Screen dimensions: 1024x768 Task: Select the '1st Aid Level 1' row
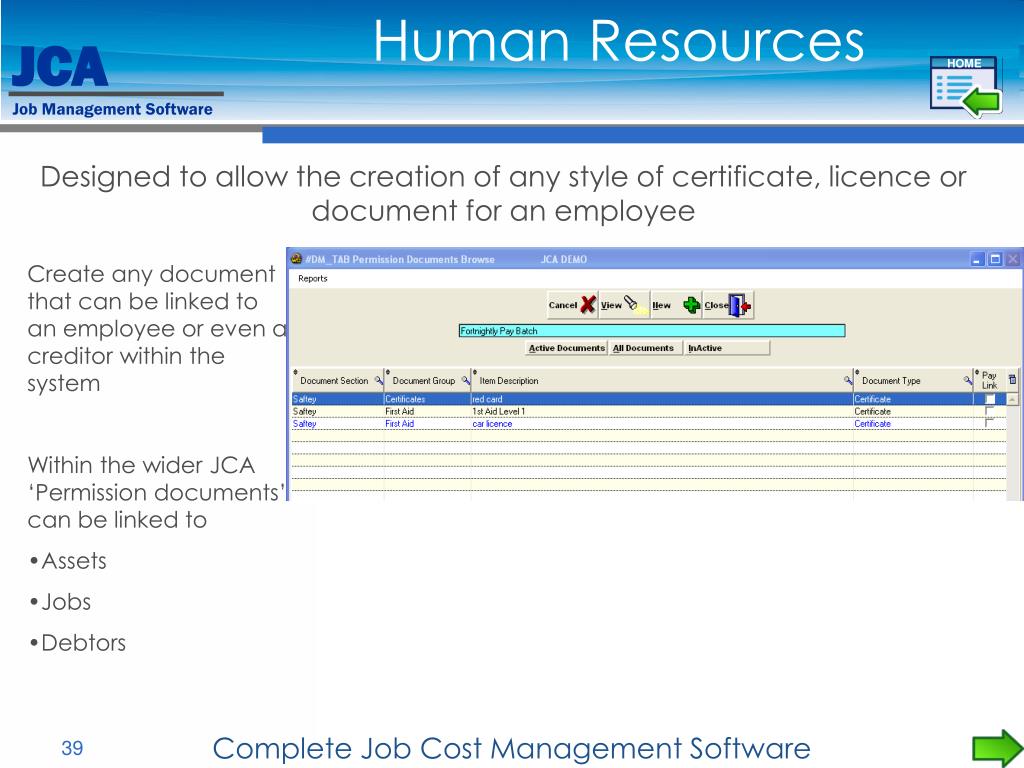coord(648,411)
